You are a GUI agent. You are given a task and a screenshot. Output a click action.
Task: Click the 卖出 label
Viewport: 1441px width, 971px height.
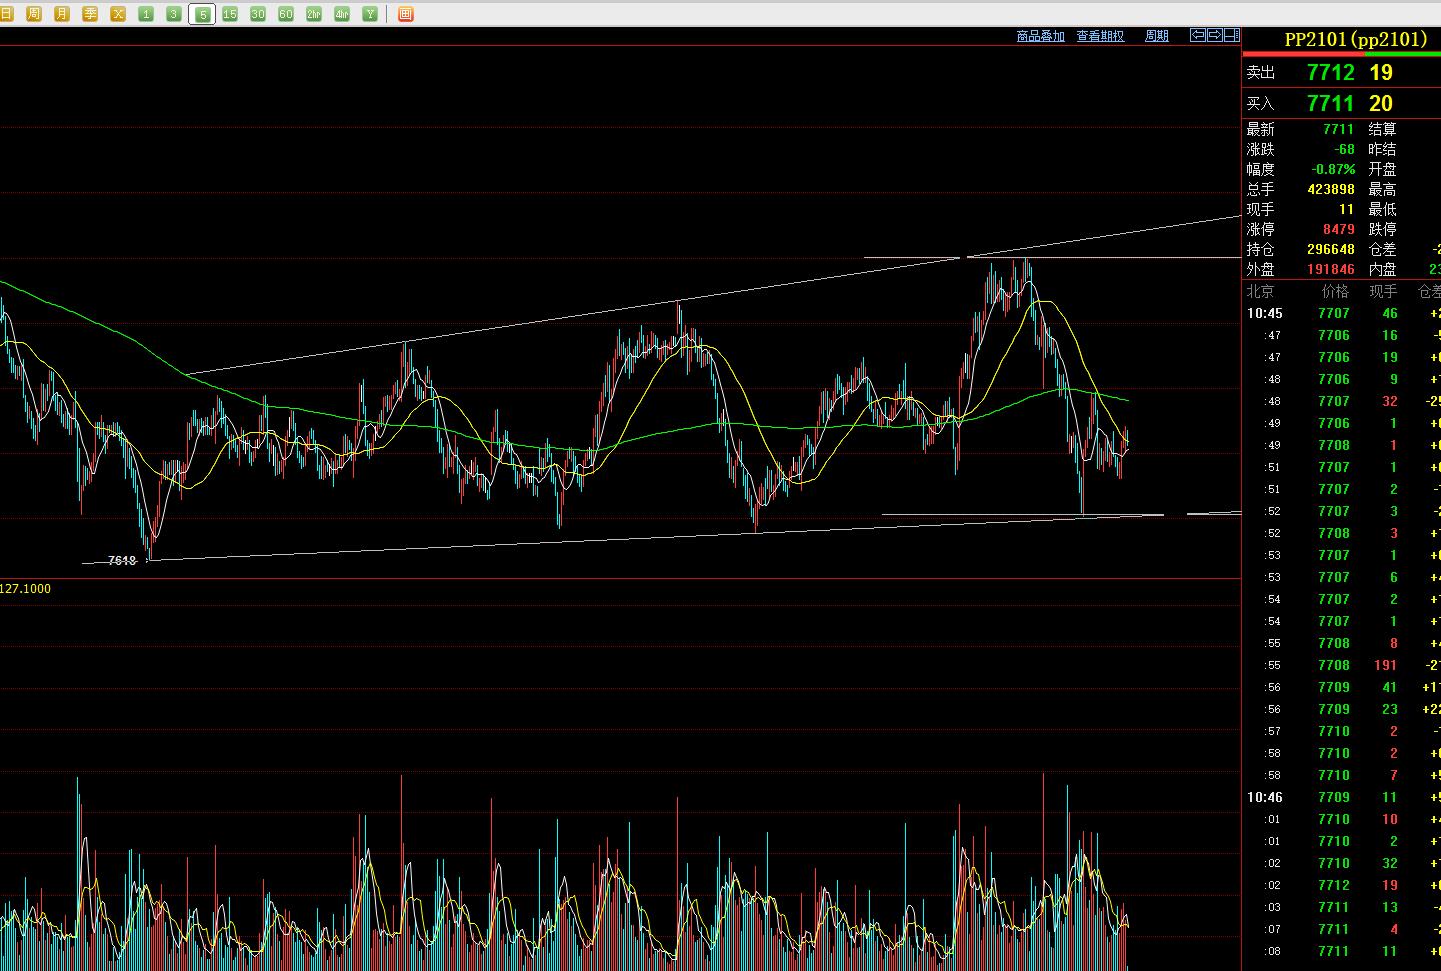(1260, 73)
